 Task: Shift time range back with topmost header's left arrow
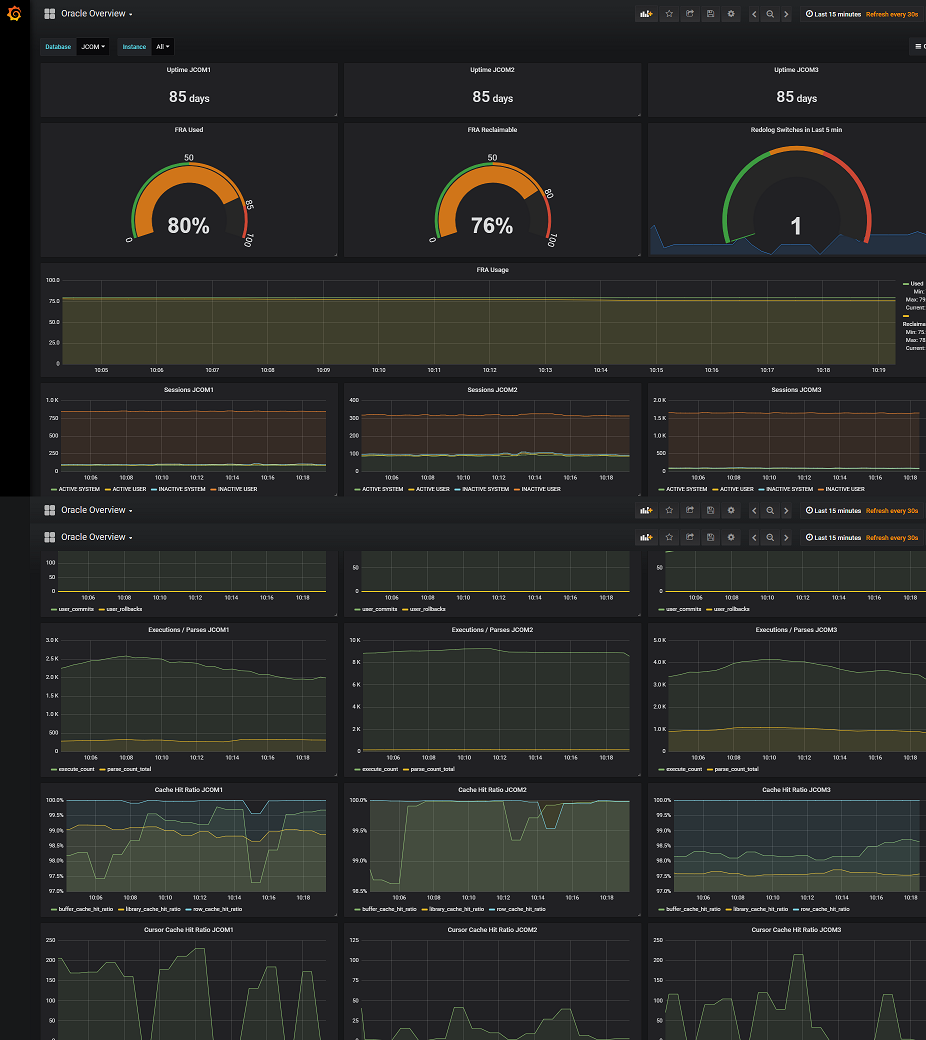(754, 14)
